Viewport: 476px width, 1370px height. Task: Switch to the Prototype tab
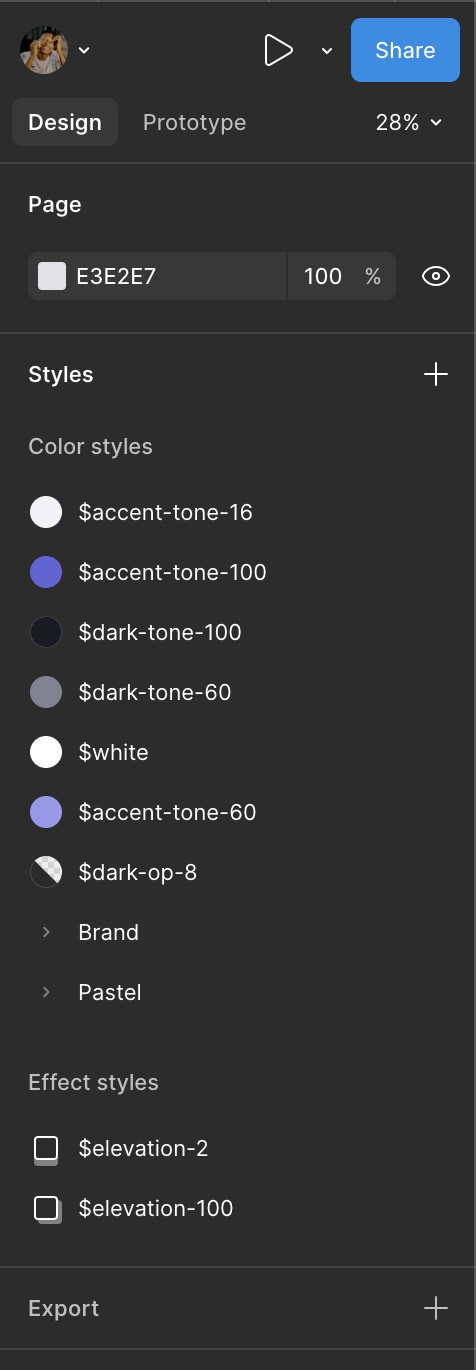coord(194,122)
